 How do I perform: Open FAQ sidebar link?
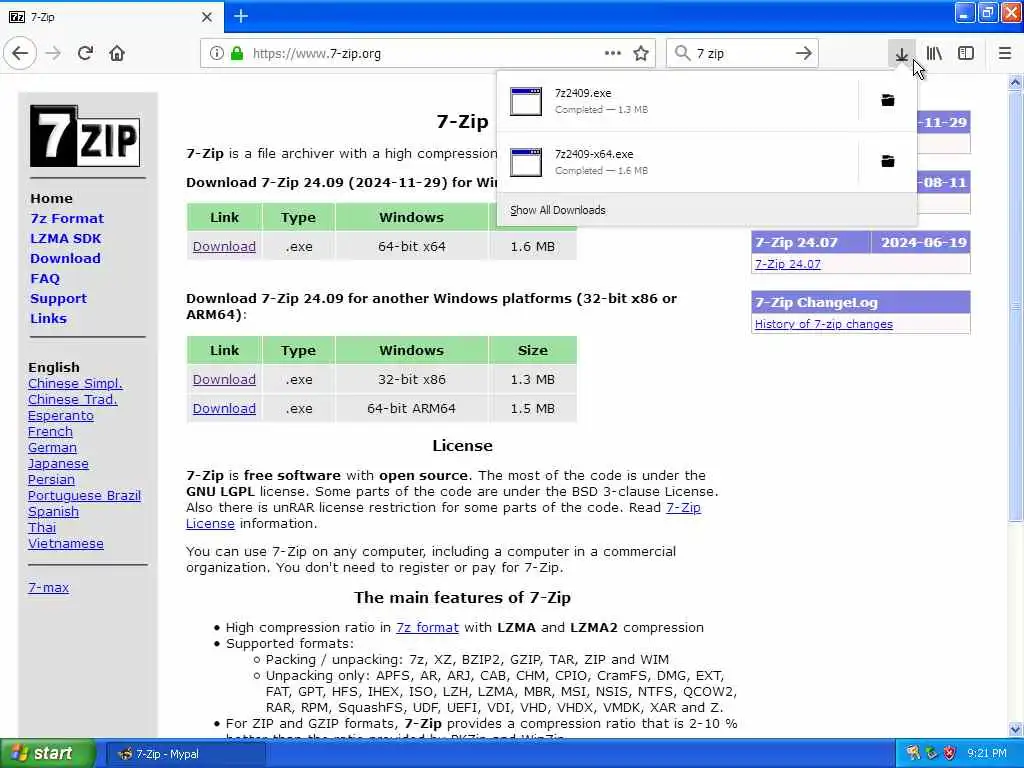pyautogui.click(x=45, y=279)
